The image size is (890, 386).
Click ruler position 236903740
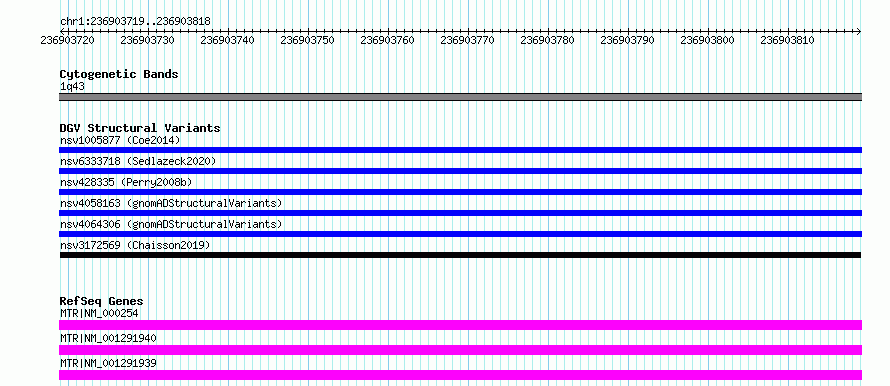point(228,40)
